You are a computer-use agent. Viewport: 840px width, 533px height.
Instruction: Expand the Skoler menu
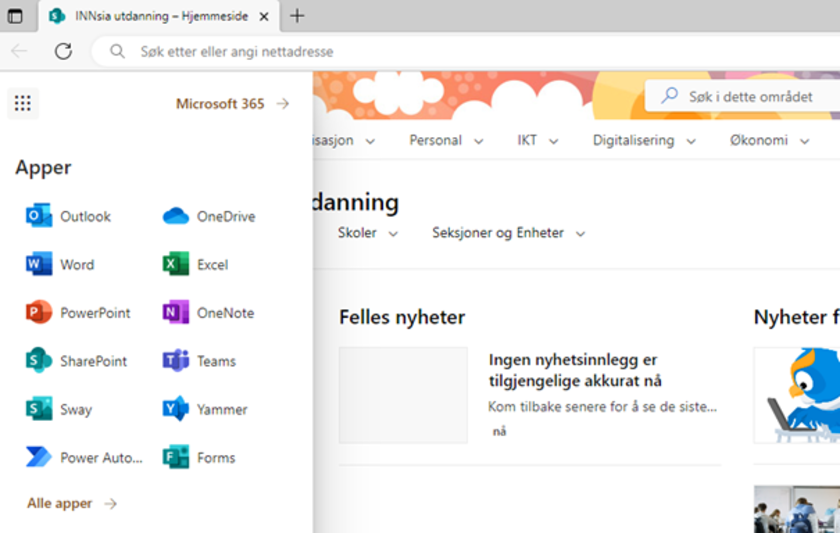pos(368,233)
